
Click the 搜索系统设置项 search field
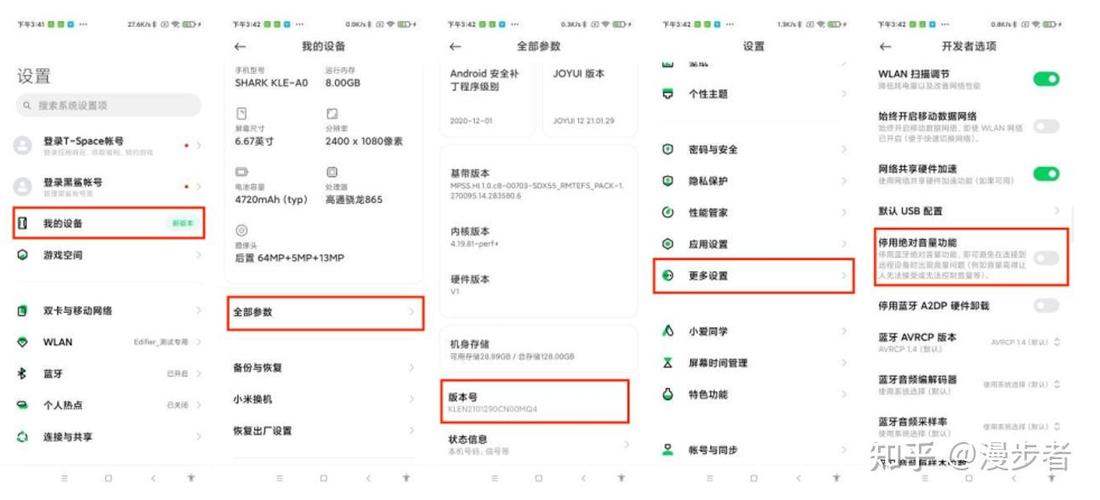pyautogui.click(x=109, y=105)
